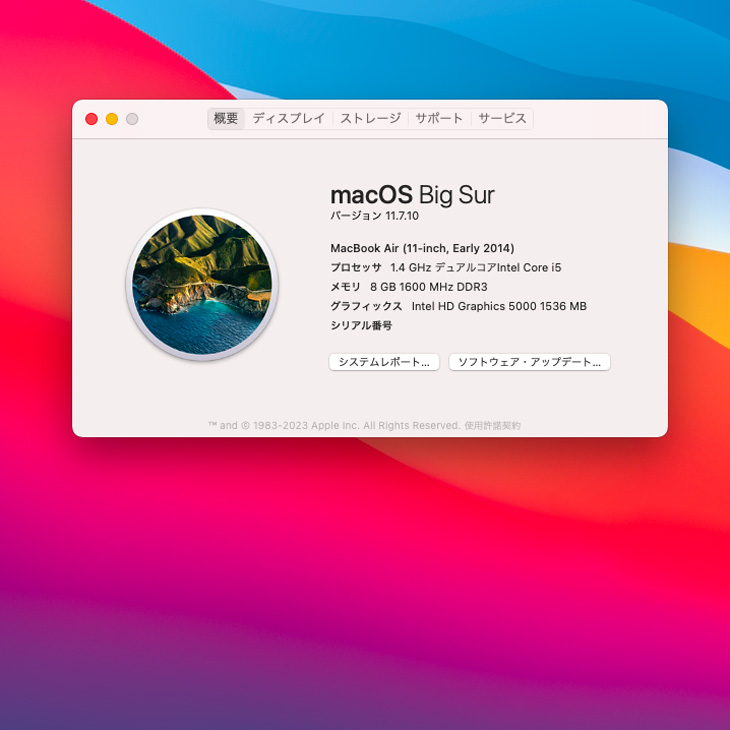Click the バージョン 11.7.10 version text
The width and height of the screenshot is (730, 730).
click(374, 216)
